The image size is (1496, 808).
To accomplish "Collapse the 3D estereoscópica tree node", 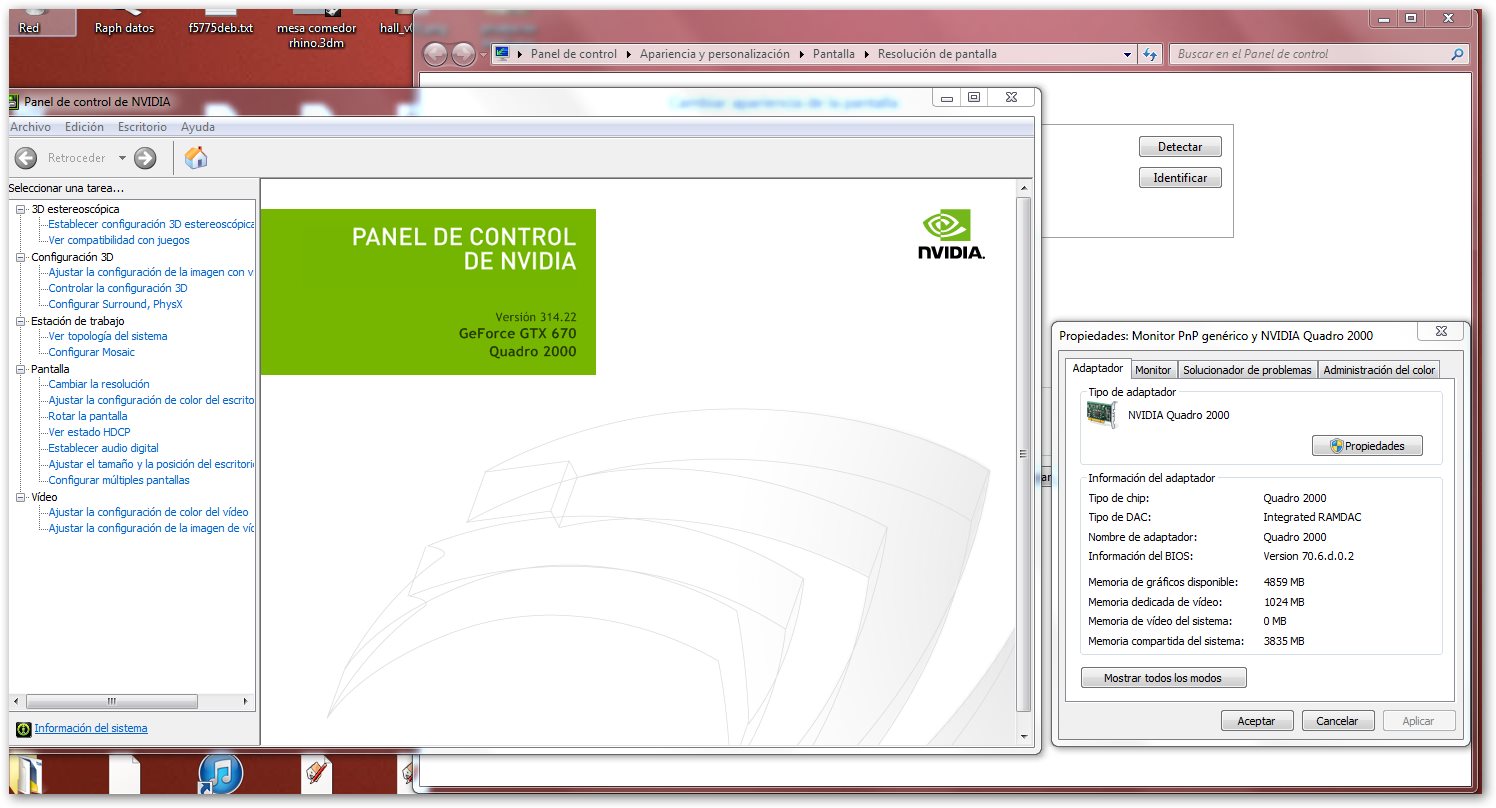I will point(22,209).
